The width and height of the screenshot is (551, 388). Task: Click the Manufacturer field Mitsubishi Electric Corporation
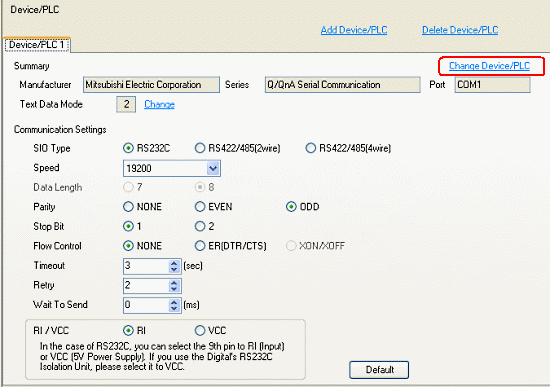151,85
